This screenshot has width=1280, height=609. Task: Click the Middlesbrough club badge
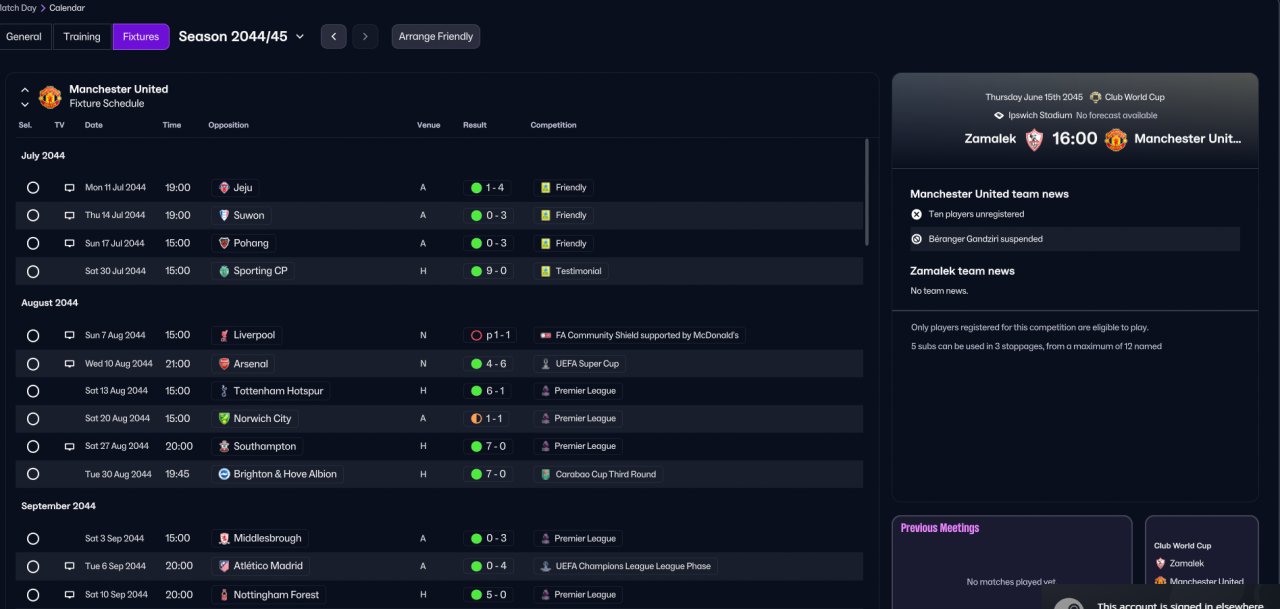[x=224, y=538]
